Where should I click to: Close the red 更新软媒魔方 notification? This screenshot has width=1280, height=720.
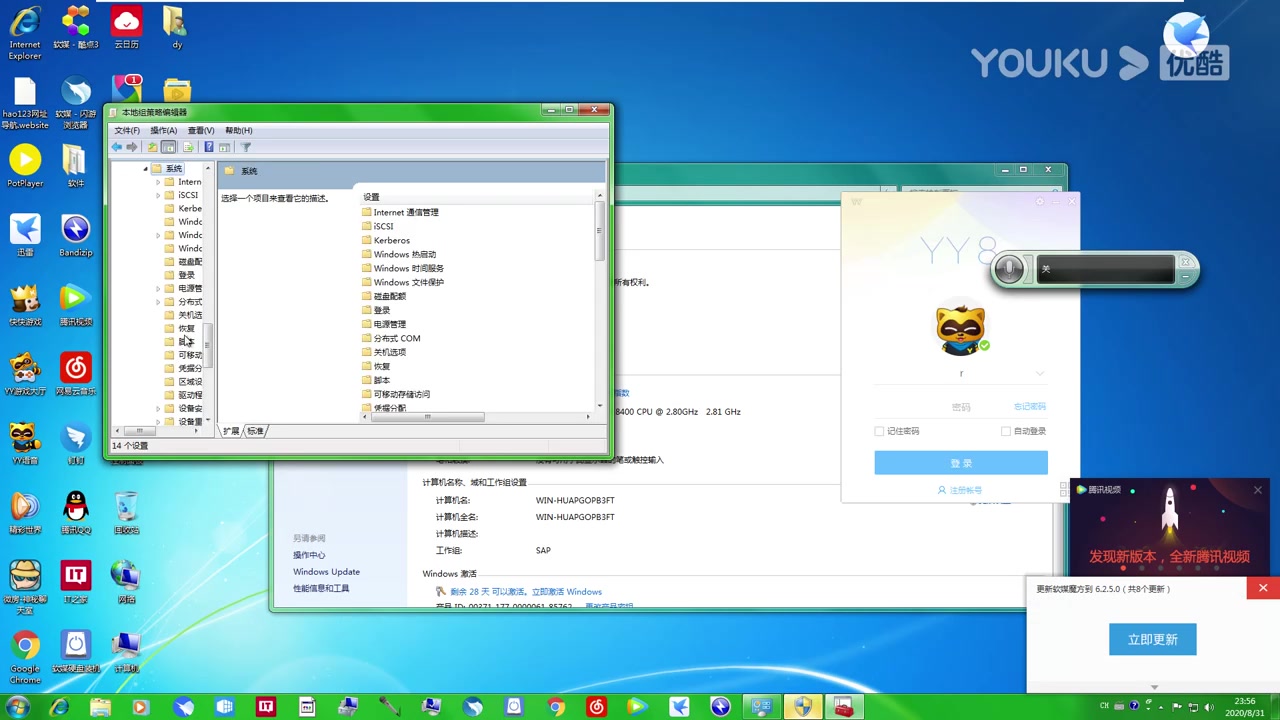pyautogui.click(x=1263, y=588)
